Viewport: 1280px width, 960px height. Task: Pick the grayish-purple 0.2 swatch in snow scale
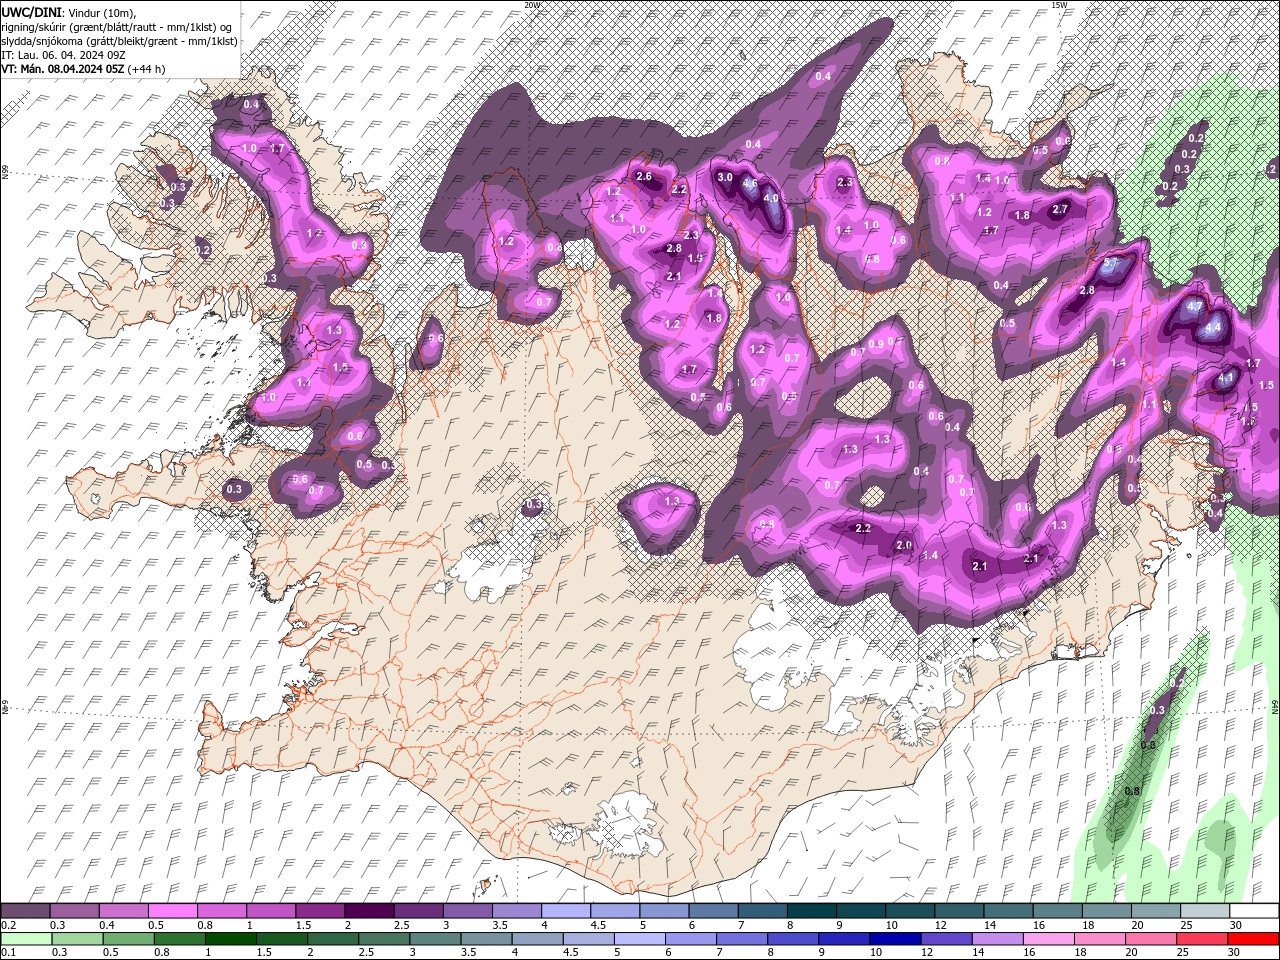[26, 911]
